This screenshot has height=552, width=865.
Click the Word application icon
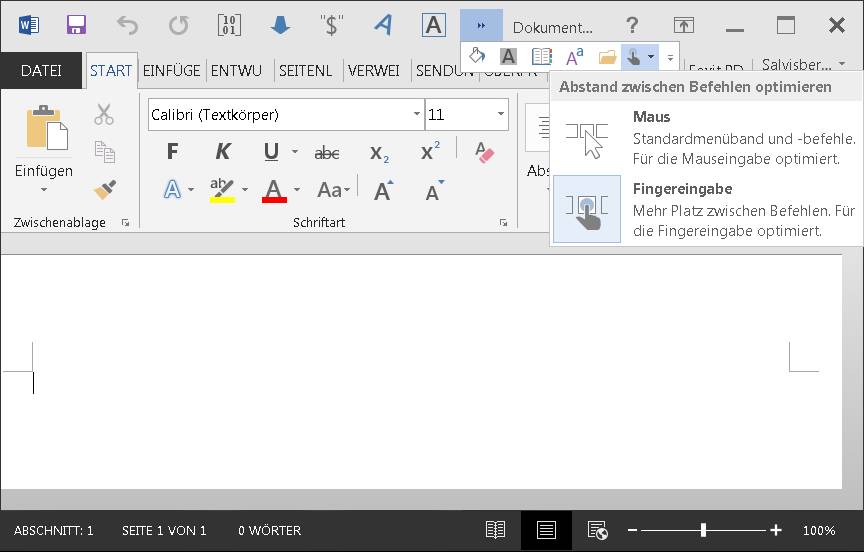[28, 25]
